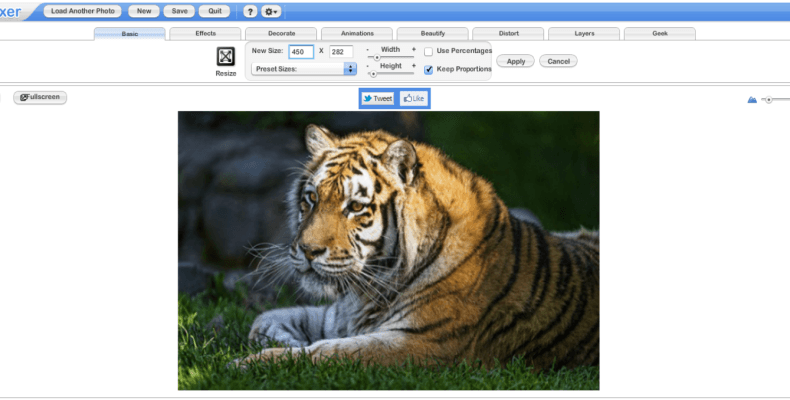Screen dimensions: 790x400
Task: Click the plus beside Width slider
Action: click(414, 49)
